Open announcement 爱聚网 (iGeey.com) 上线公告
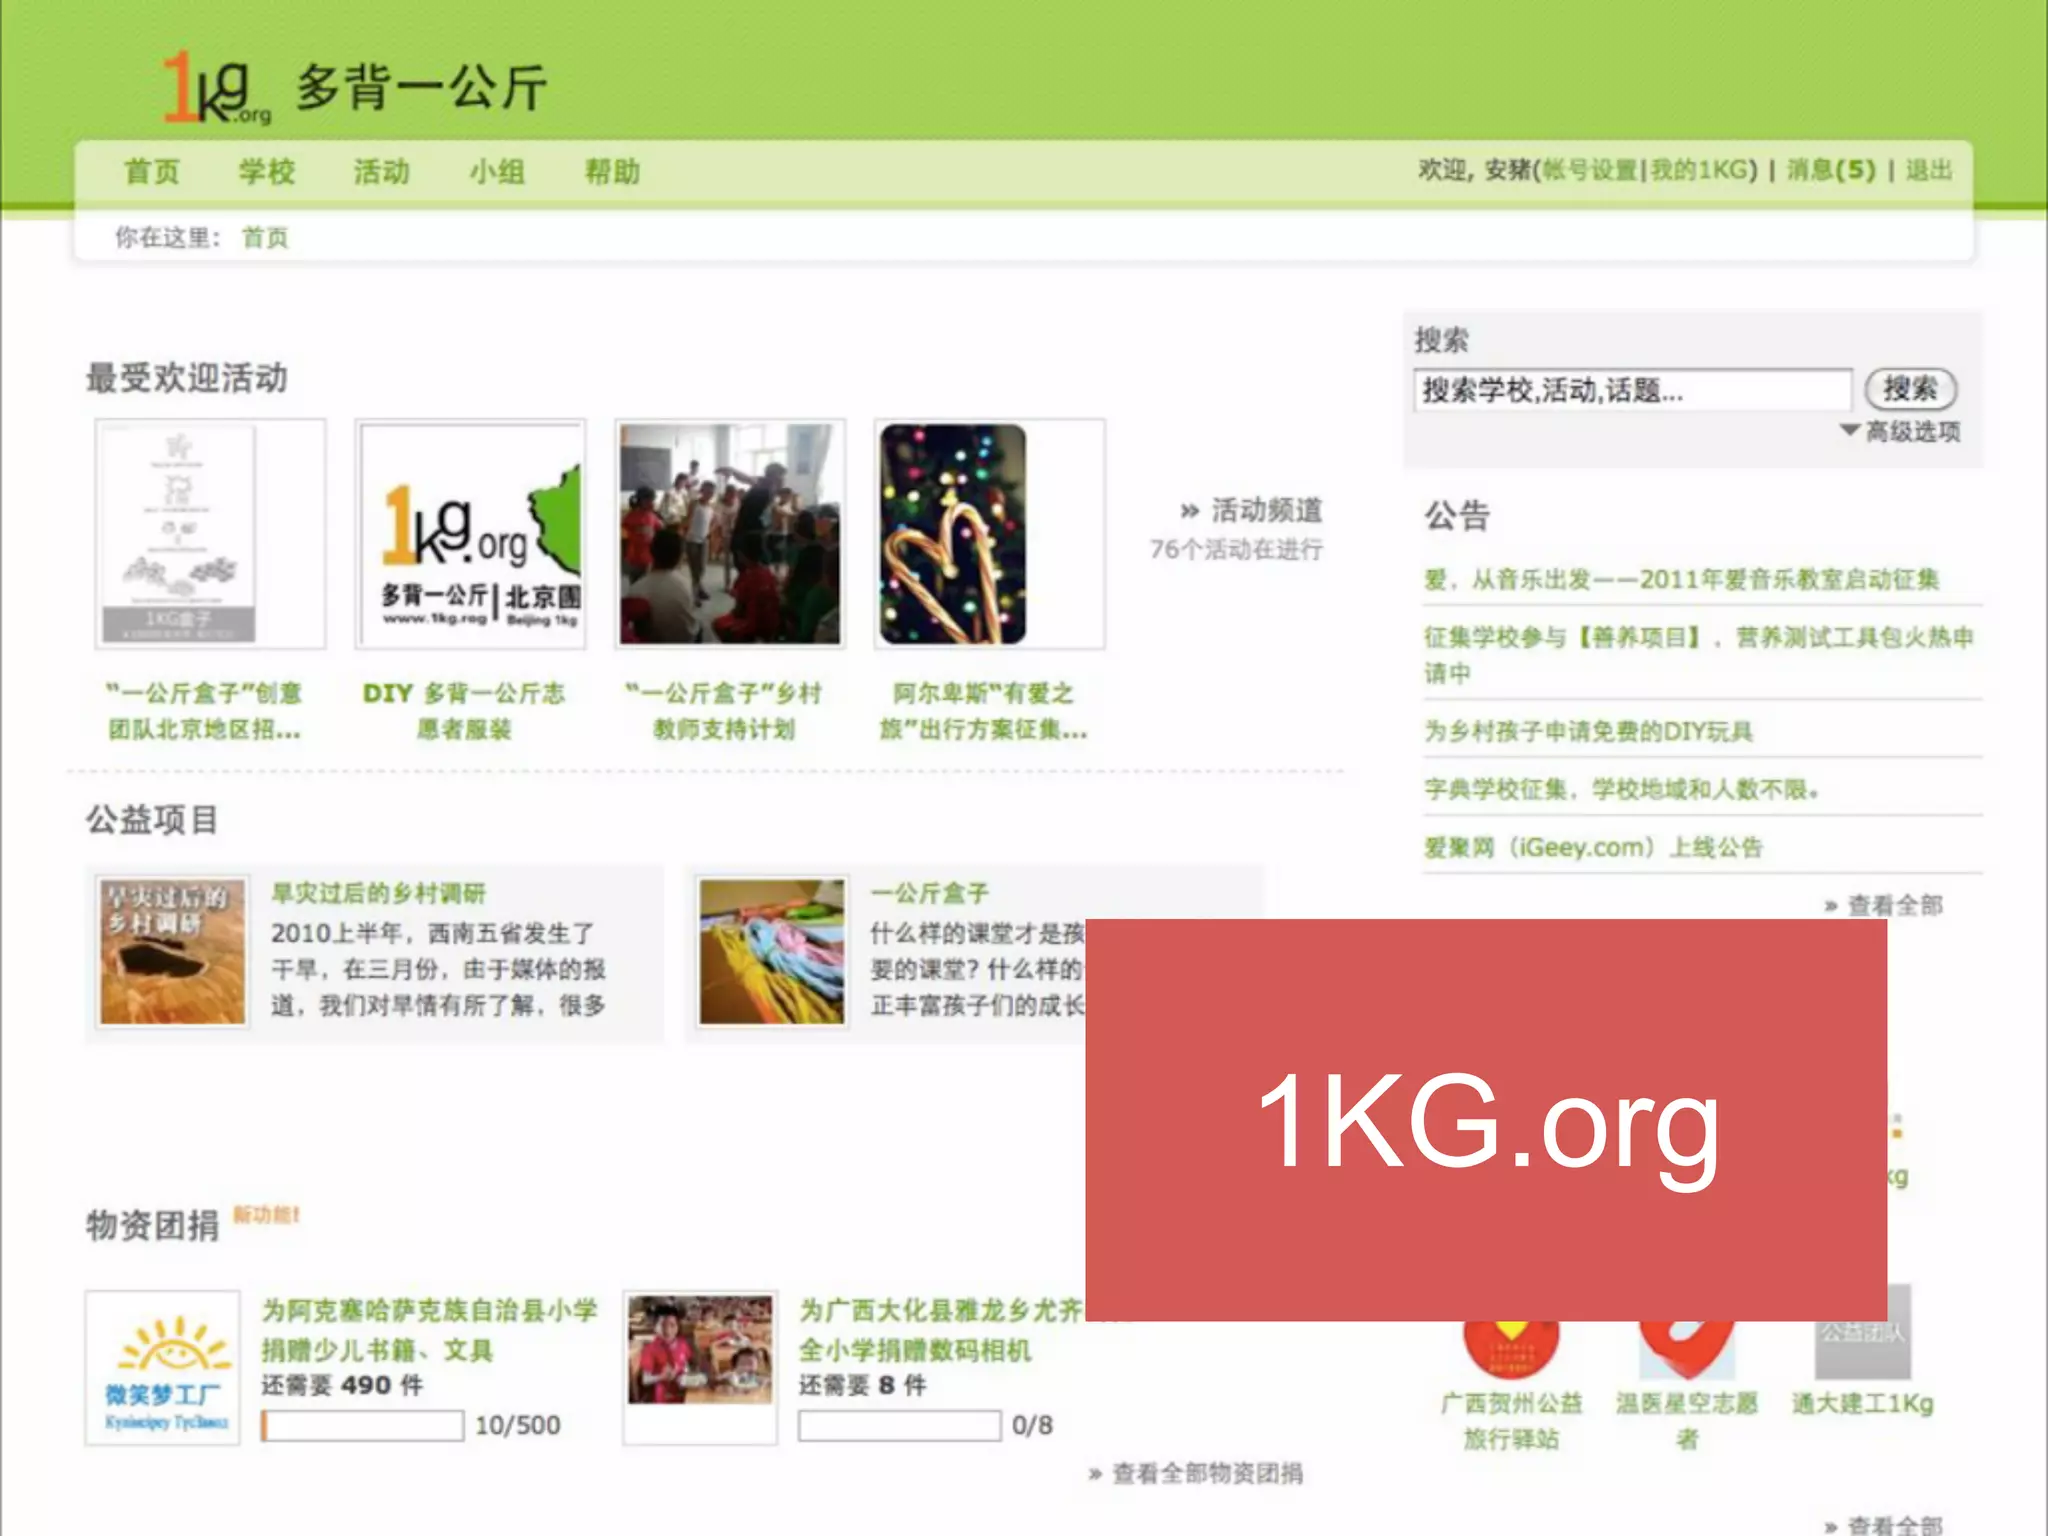The height and width of the screenshot is (1536, 2048). [1593, 847]
